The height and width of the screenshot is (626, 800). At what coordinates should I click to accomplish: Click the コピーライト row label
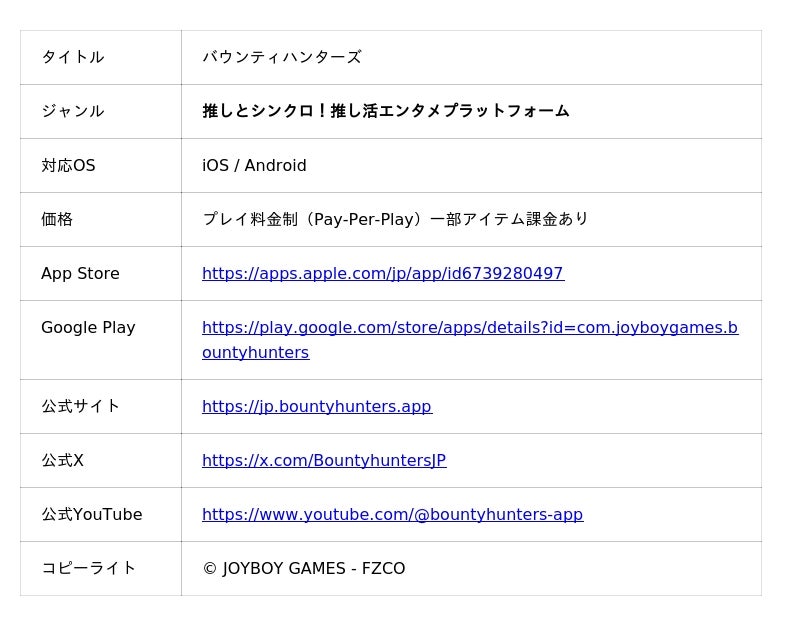88,568
